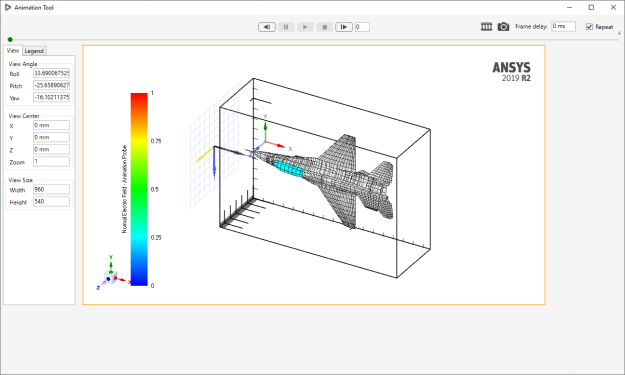625x375 pixels.
Task: Export animation with film strip icon
Action: pos(486,27)
